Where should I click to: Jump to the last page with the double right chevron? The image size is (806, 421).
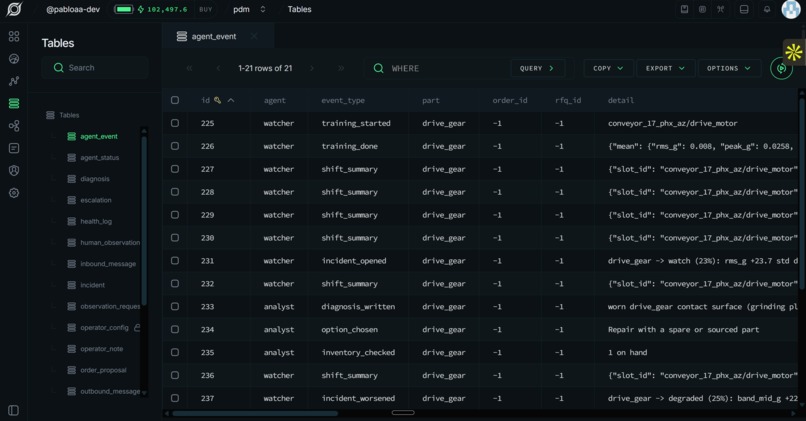[x=341, y=68]
